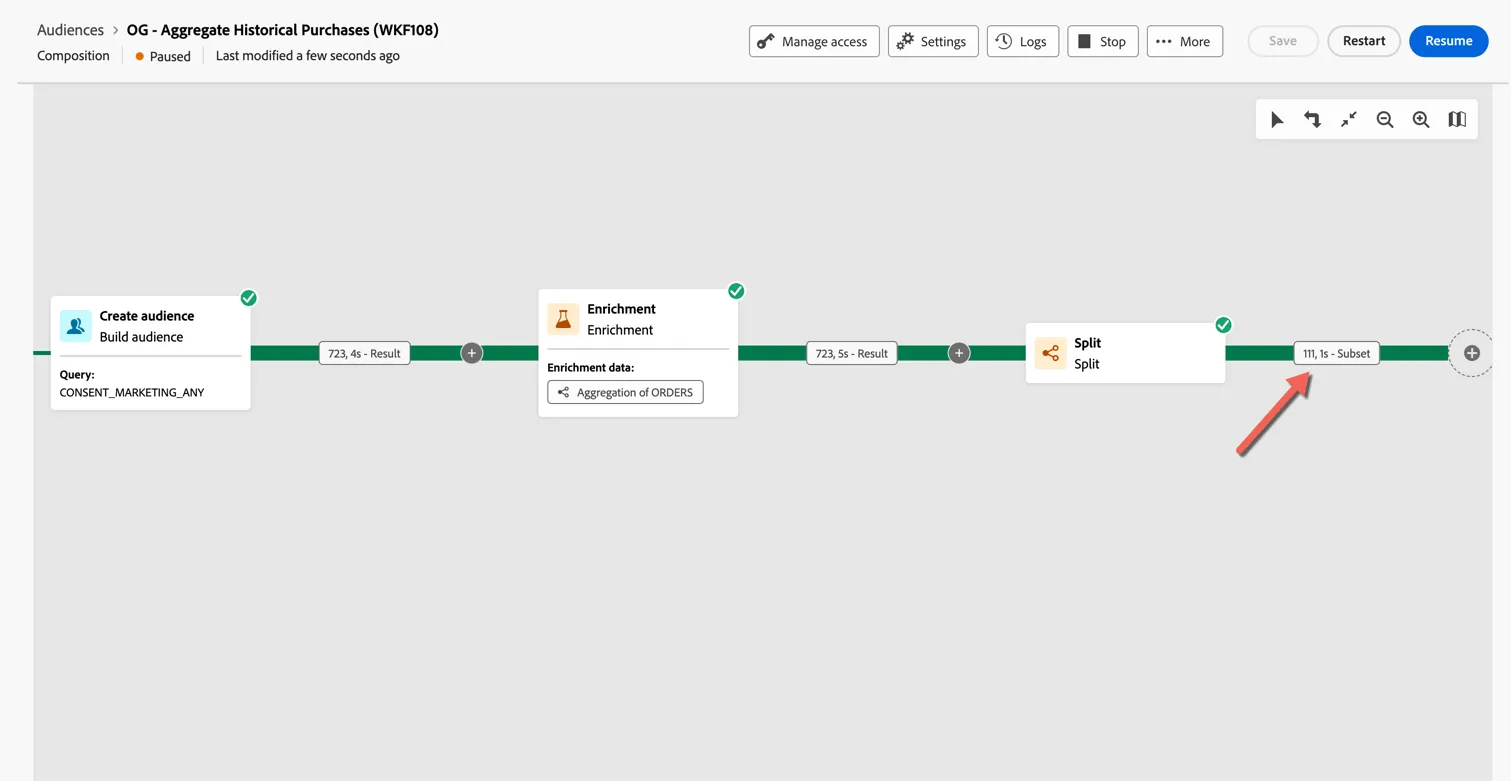The image size is (1511, 781).
Task: Add activity at end of Subset transition
Action: [1472, 353]
